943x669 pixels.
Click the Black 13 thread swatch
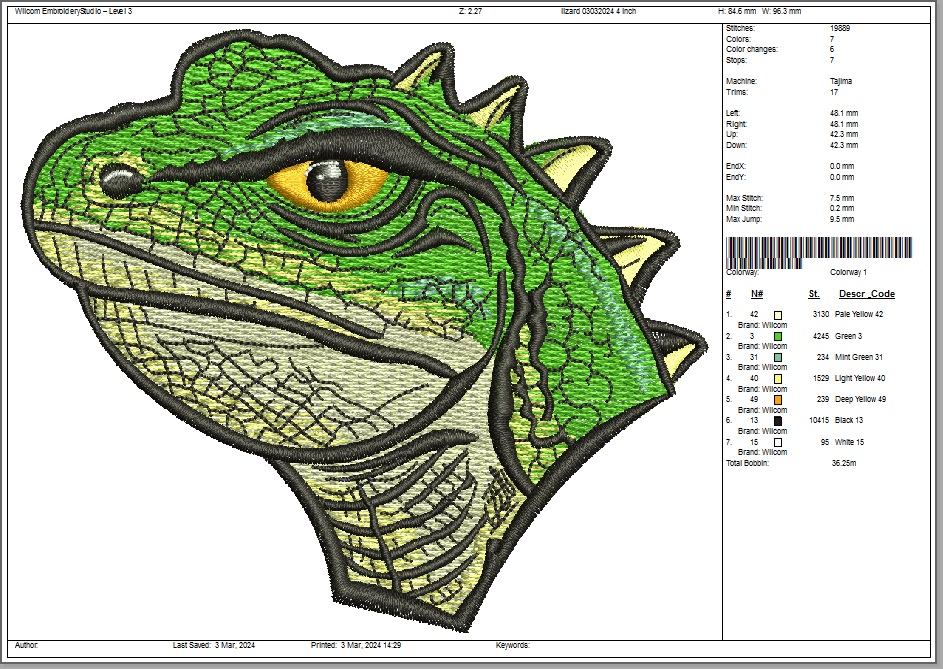778,421
